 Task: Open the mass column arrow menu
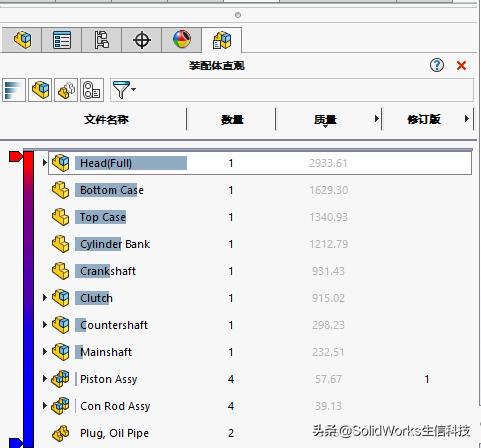pos(376,119)
